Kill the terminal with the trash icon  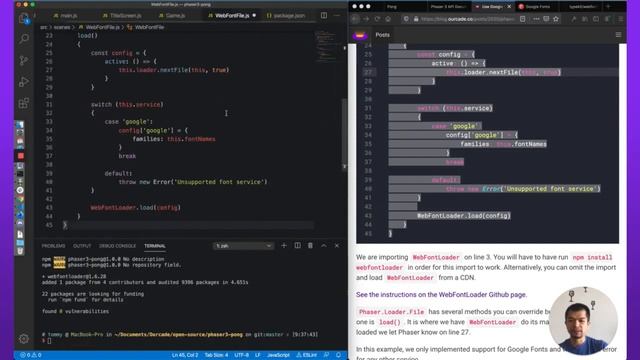[310, 246]
